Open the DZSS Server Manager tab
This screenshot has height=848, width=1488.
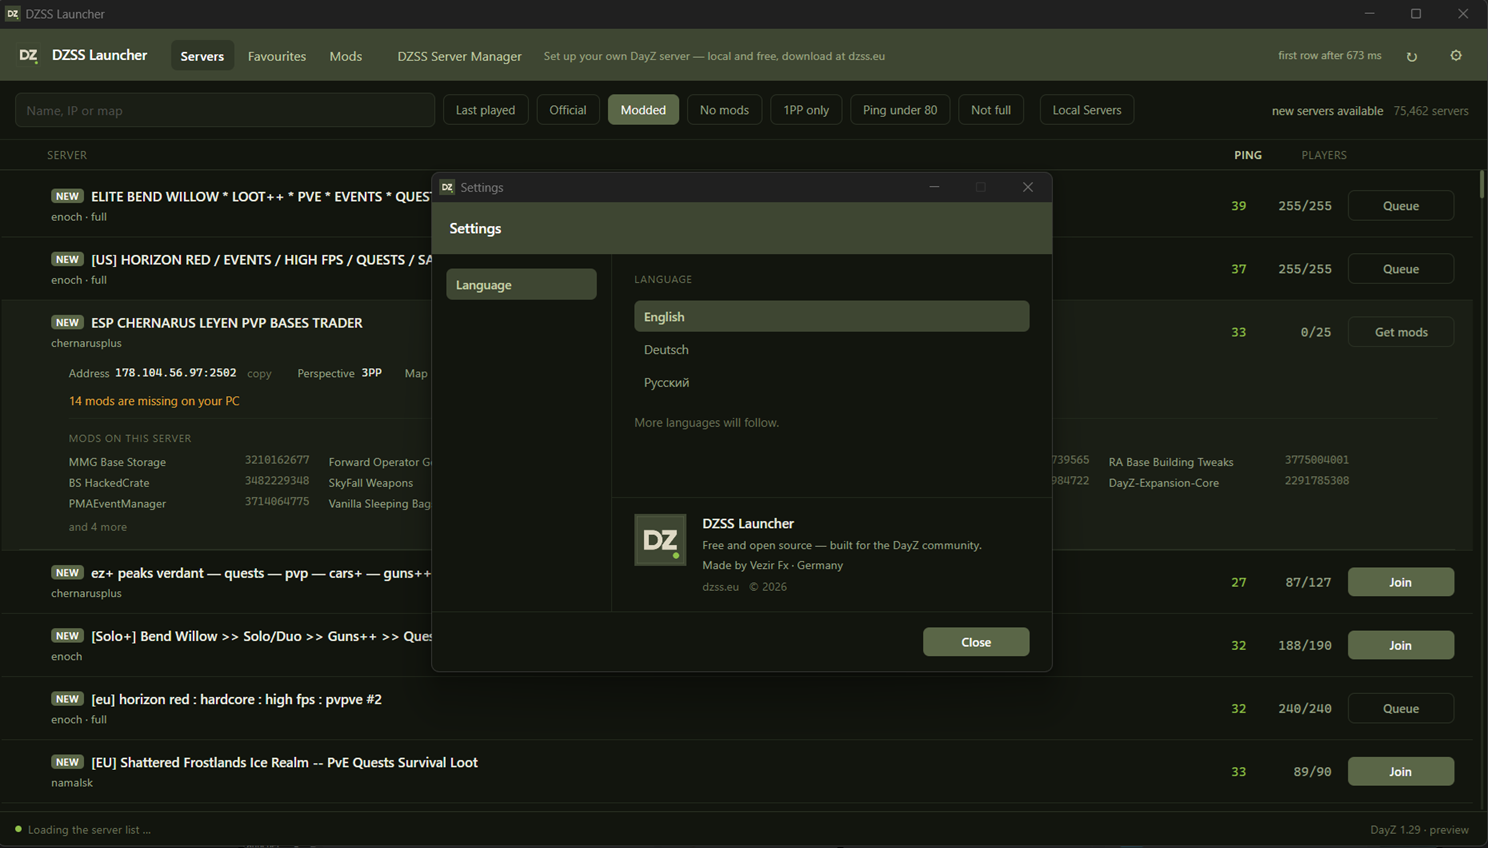click(x=459, y=56)
